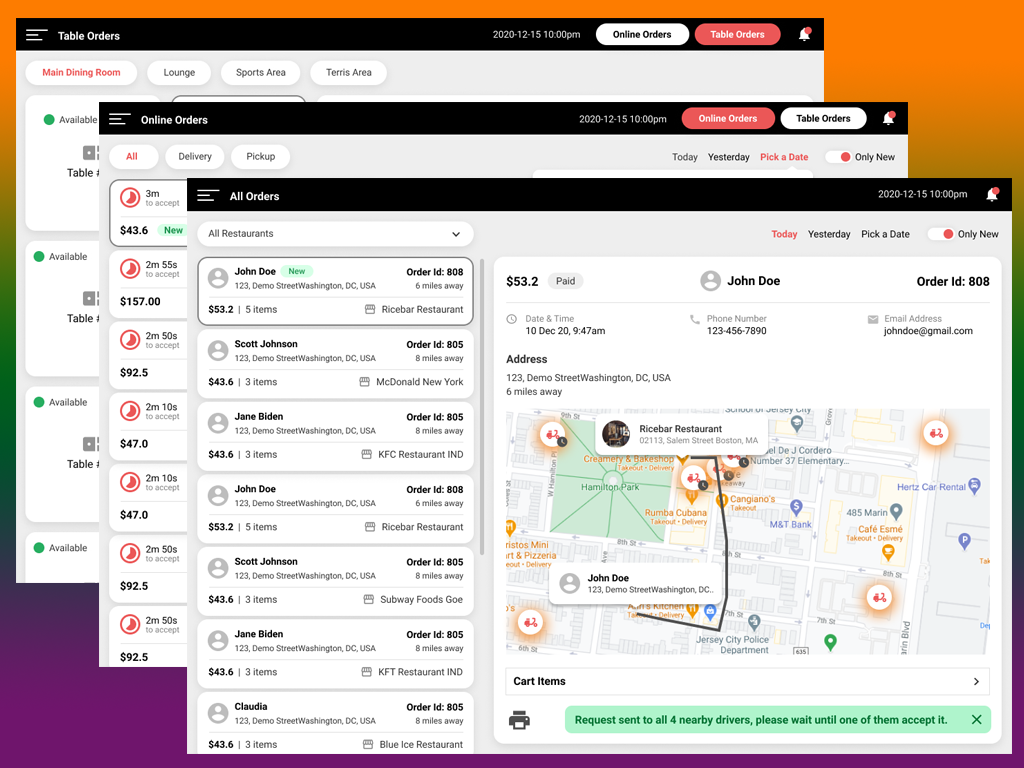Click the store icon next to KFC Restaurant IND
The height and width of the screenshot is (768, 1024).
[366, 455]
